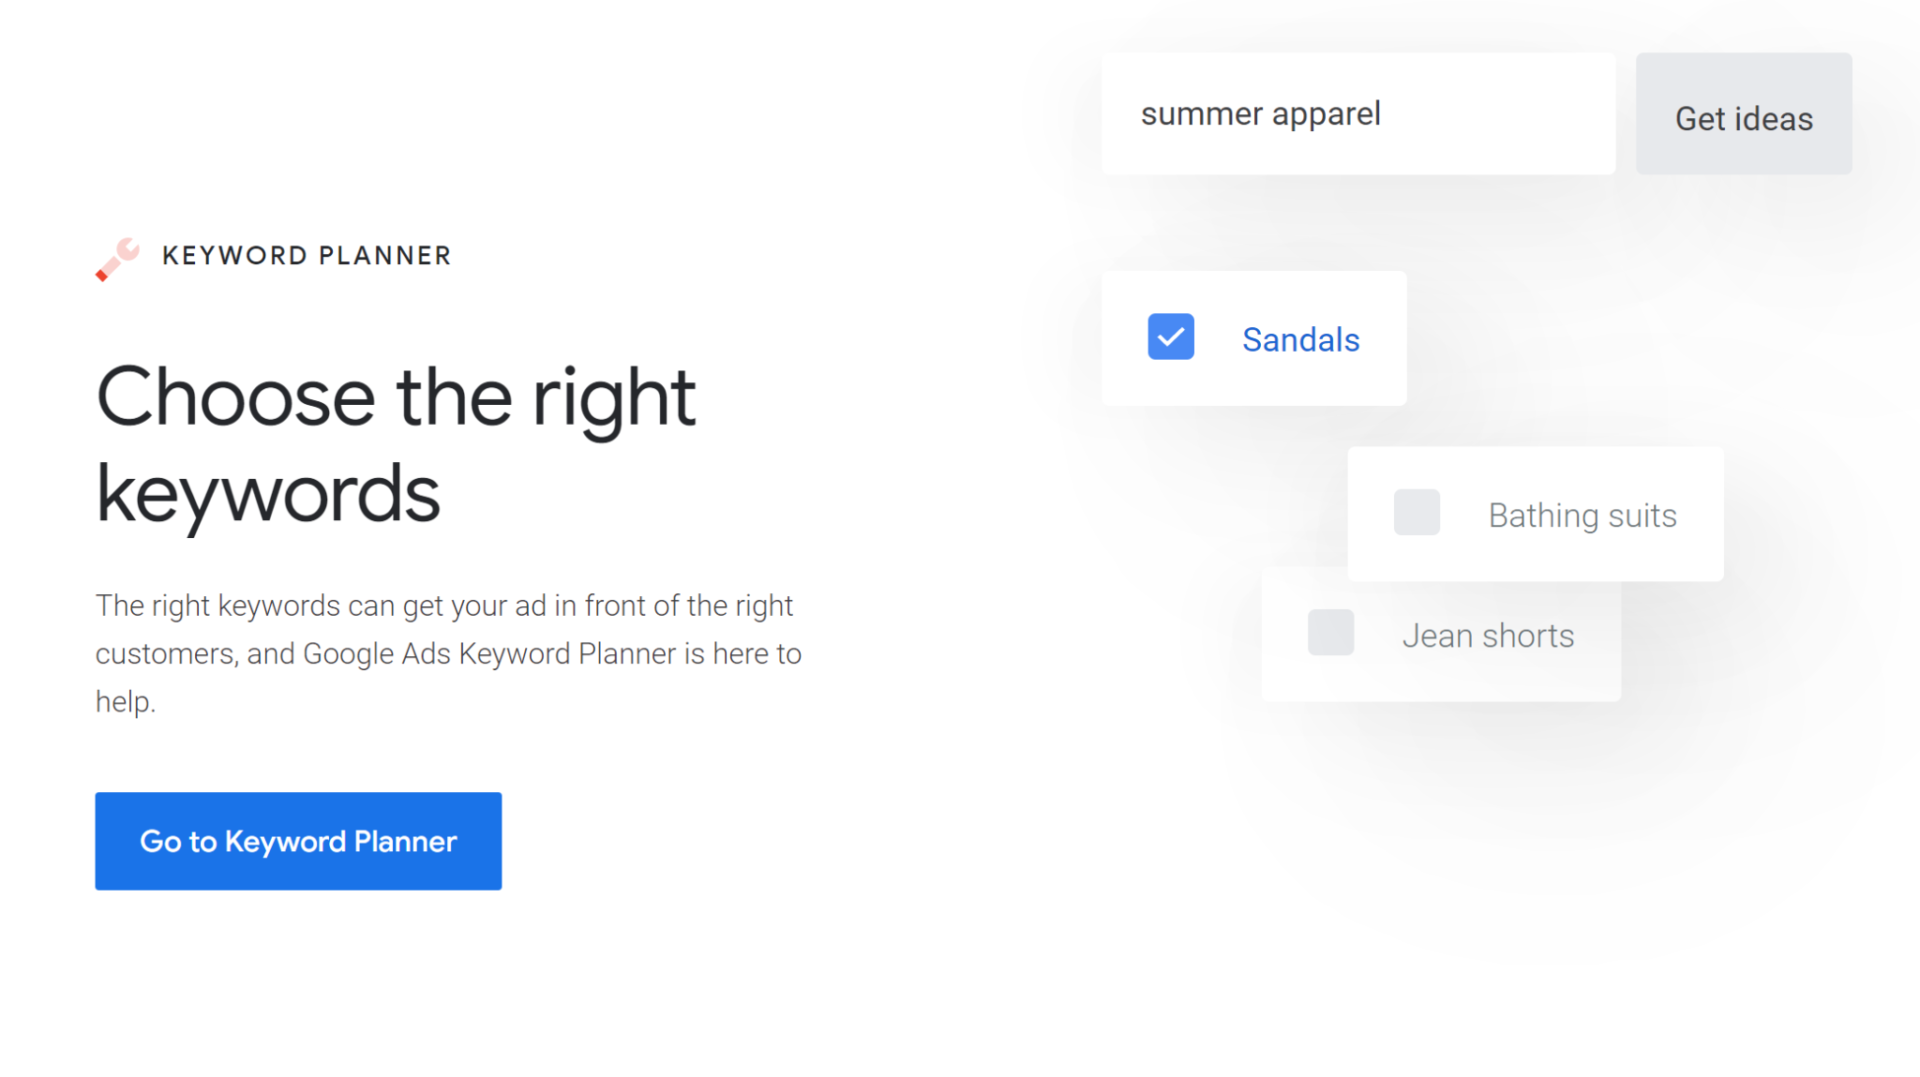Focus the summer apparel search field
This screenshot has width=1920, height=1077.
tap(1358, 114)
